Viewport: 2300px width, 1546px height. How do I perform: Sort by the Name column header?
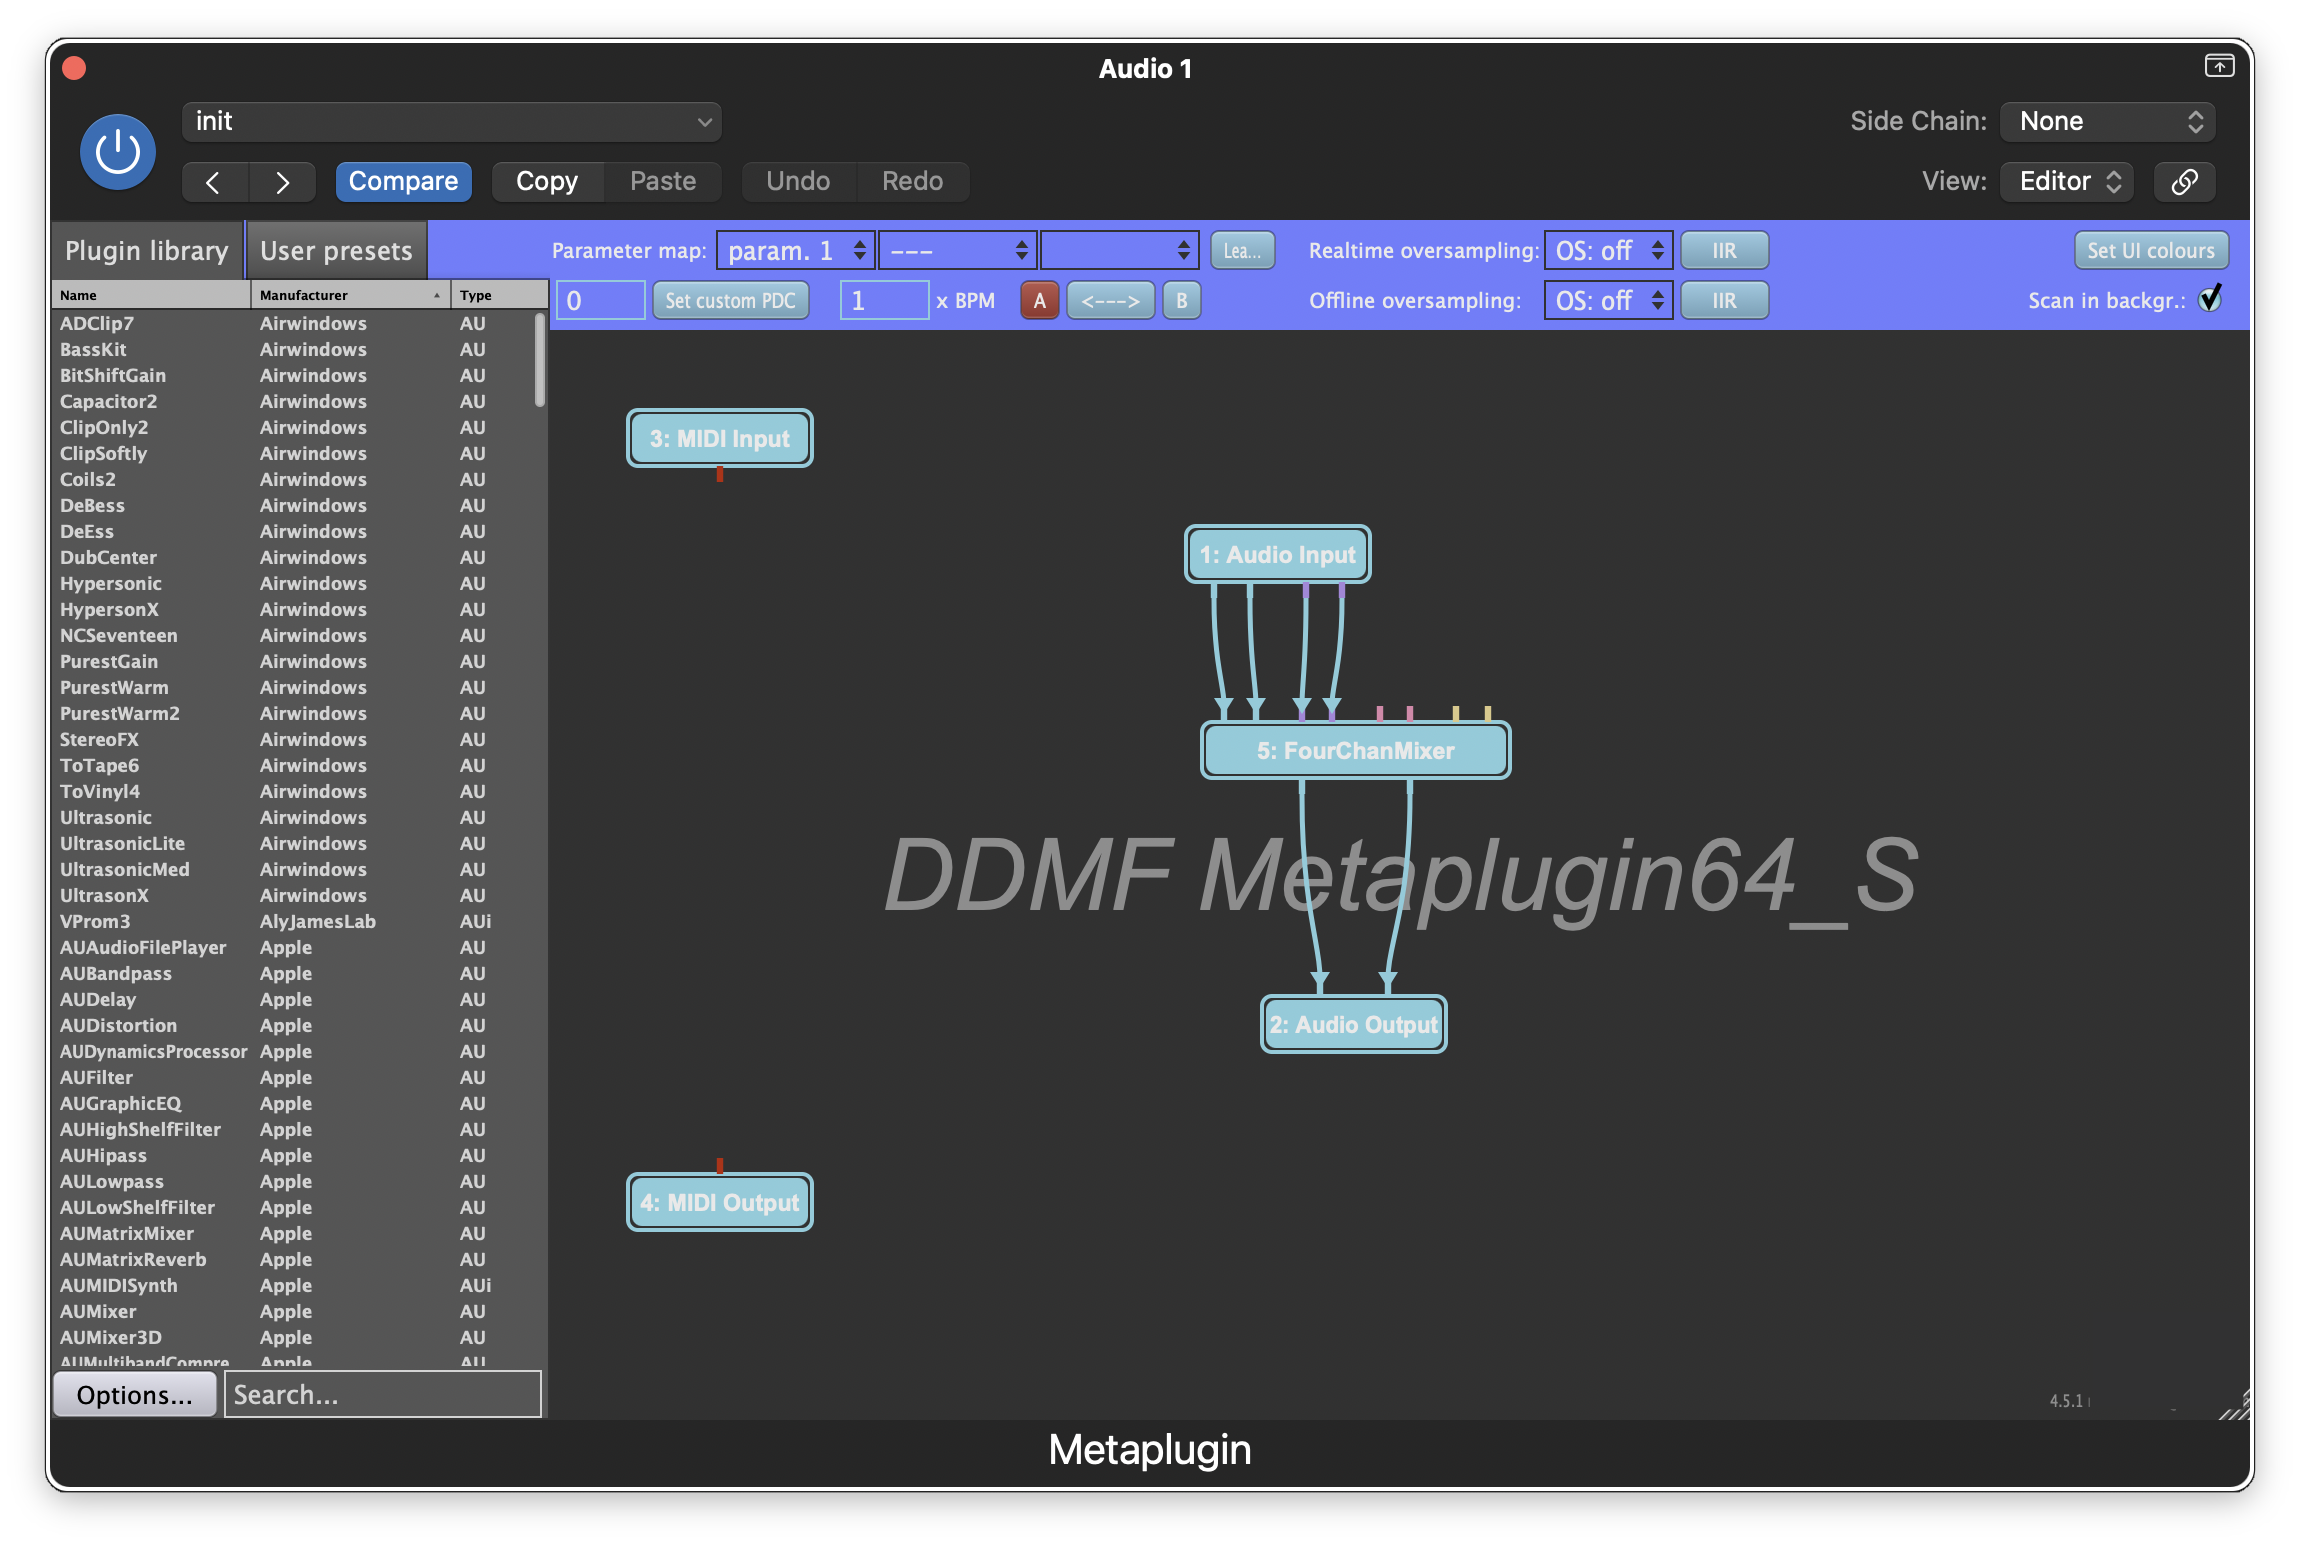tap(151, 295)
